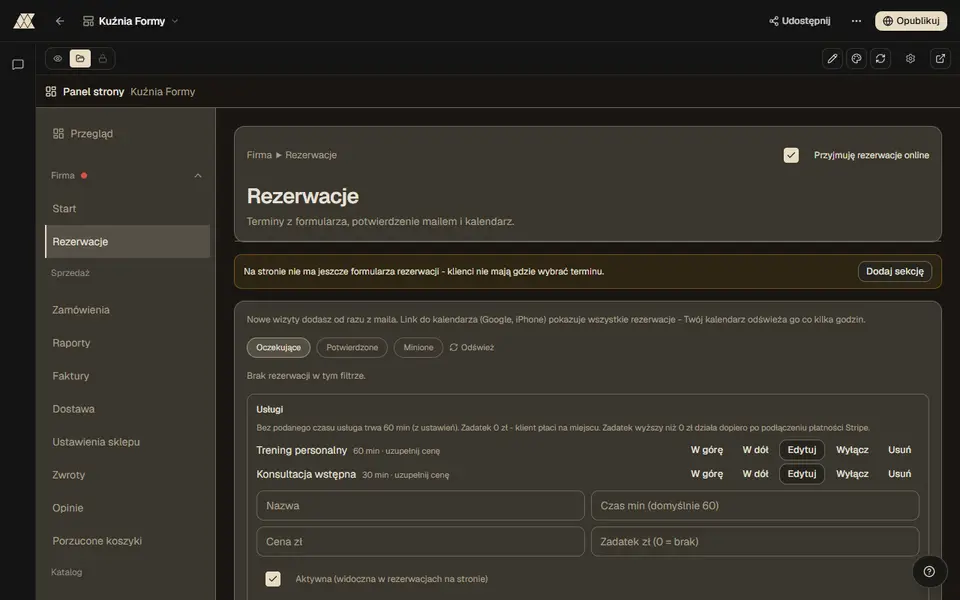Select Rezerwacje in the sidebar

tap(127, 241)
